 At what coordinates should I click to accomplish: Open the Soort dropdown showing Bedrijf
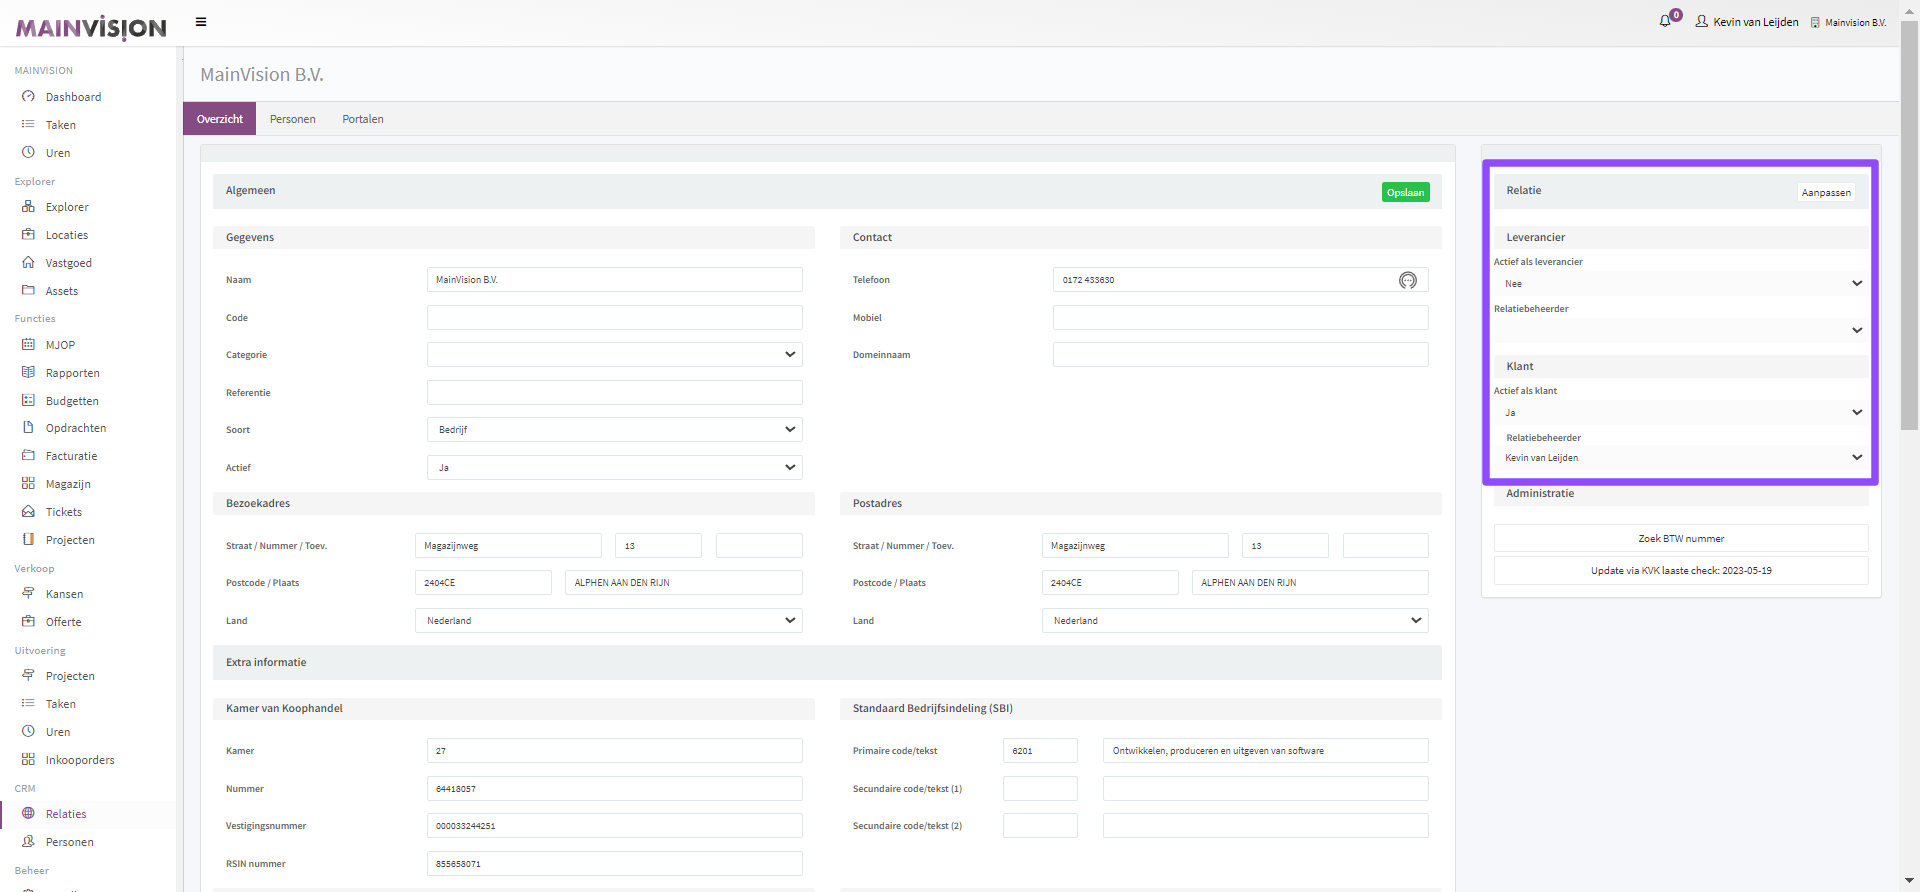[x=614, y=430]
